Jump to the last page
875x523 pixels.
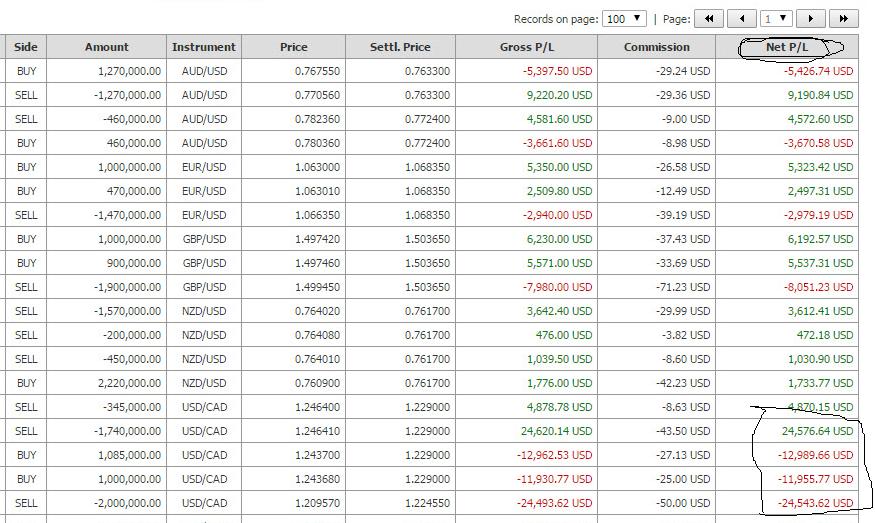pos(844,18)
